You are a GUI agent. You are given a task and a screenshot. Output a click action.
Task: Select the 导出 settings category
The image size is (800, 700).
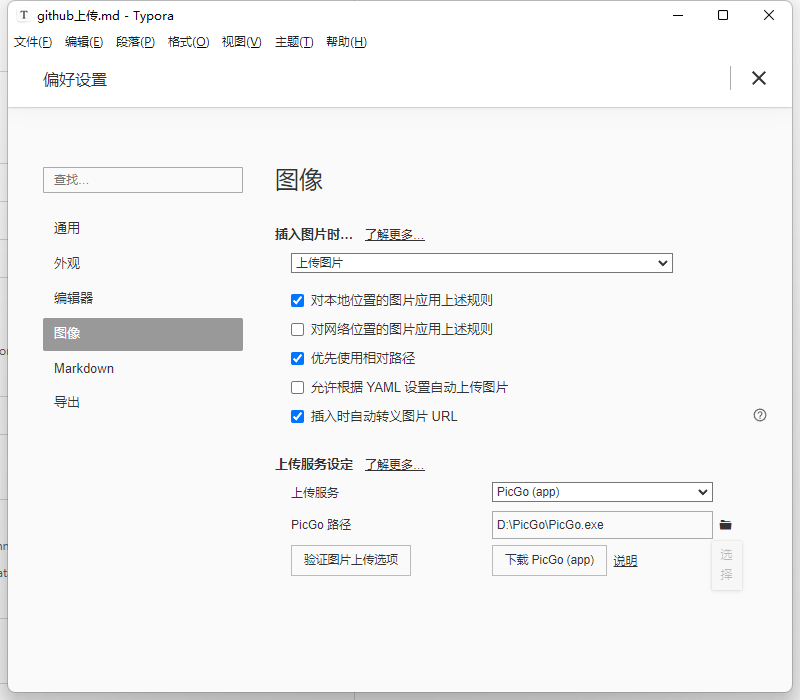tap(143, 402)
